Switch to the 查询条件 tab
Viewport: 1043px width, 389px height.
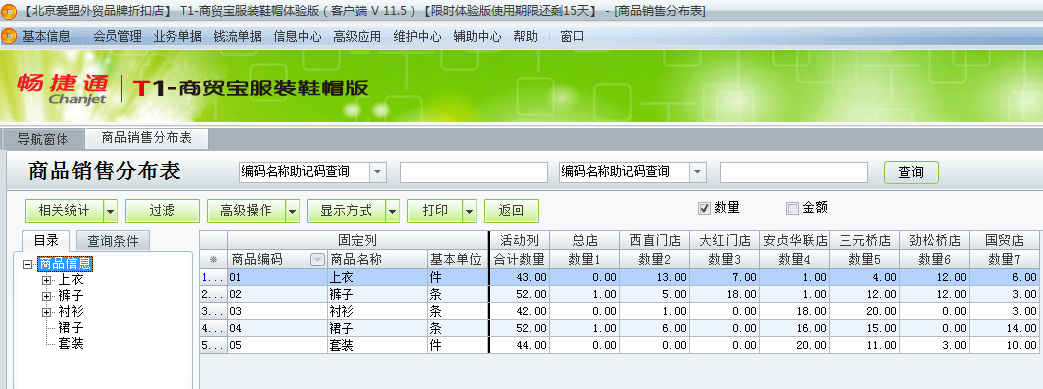pyautogui.click(x=112, y=241)
